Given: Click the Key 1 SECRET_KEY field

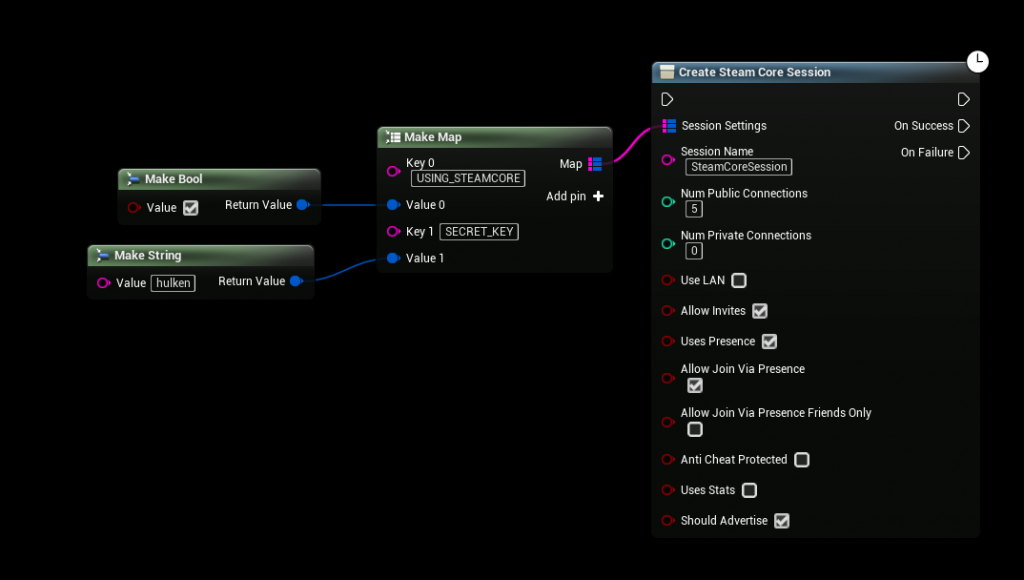Looking at the screenshot, I should click(479, 232).
